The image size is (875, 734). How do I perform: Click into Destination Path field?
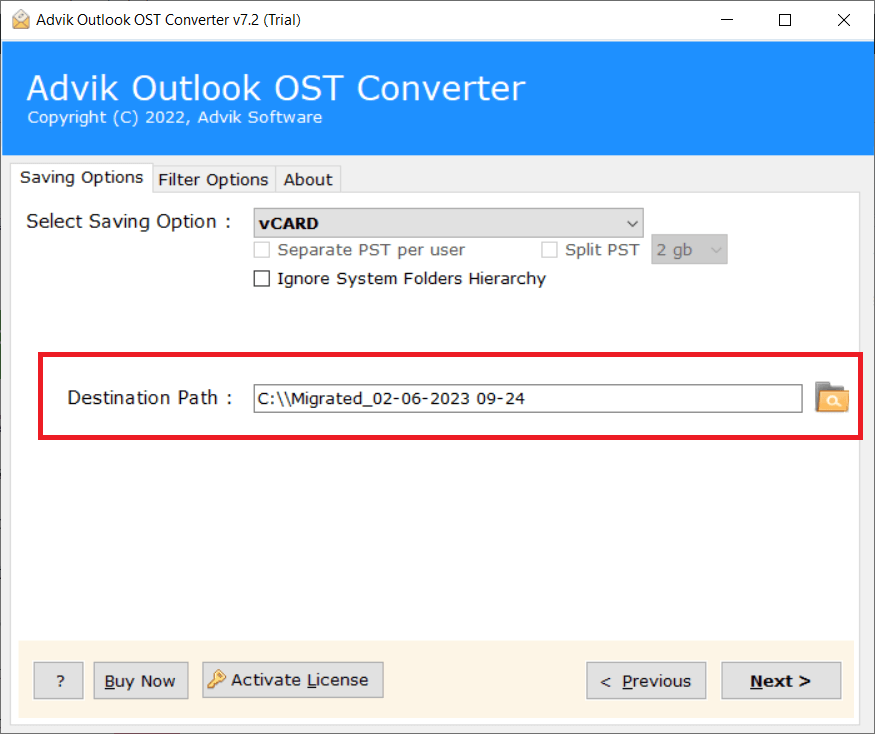pyautogui.click(x=528, y=399)
